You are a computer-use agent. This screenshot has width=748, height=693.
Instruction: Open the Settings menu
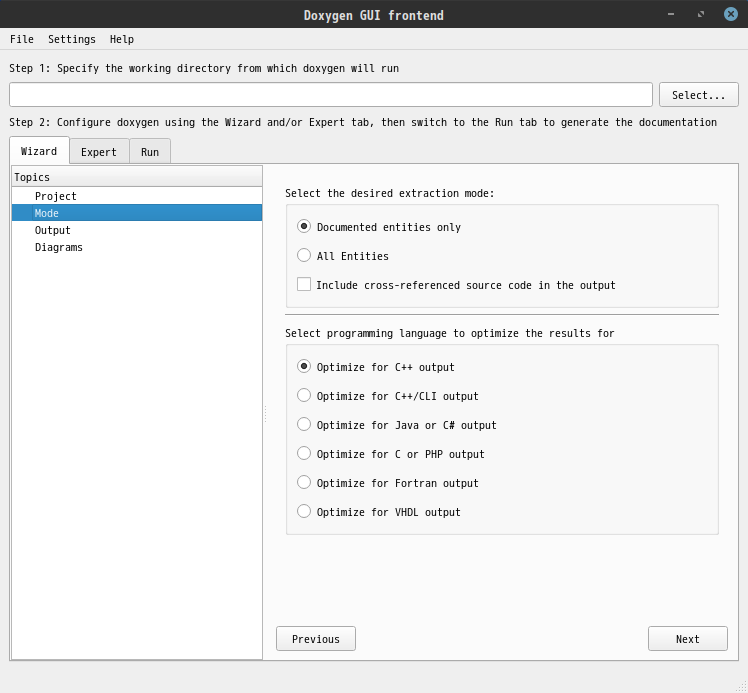click(72, 39)
